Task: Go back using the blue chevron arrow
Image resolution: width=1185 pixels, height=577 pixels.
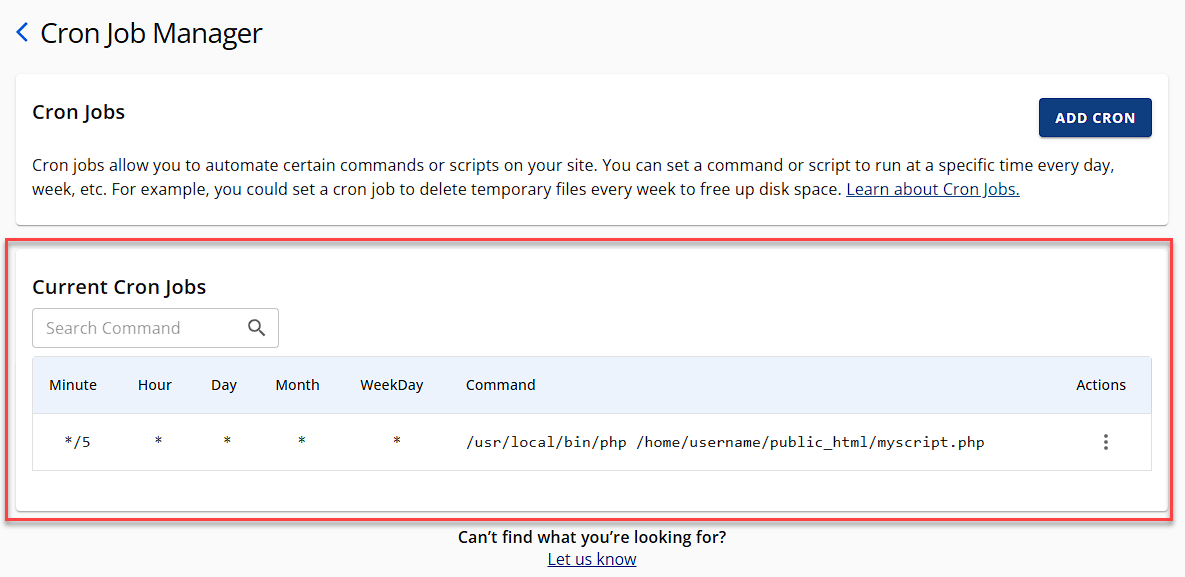Action: [22, 33]
